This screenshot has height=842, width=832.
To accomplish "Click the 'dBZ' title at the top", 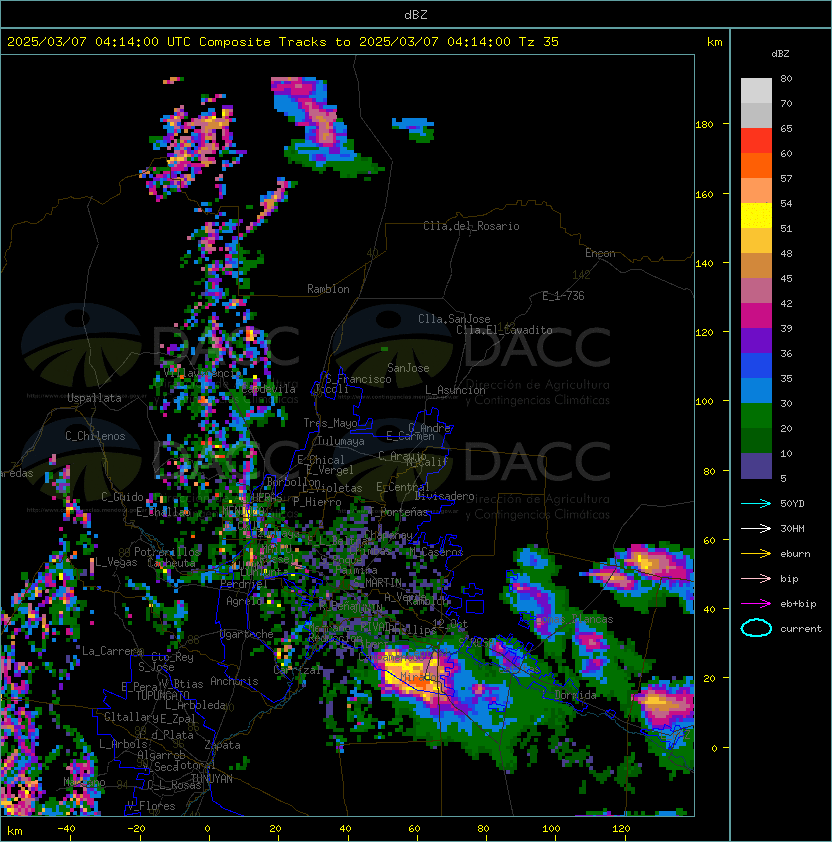I will point(416,14).
